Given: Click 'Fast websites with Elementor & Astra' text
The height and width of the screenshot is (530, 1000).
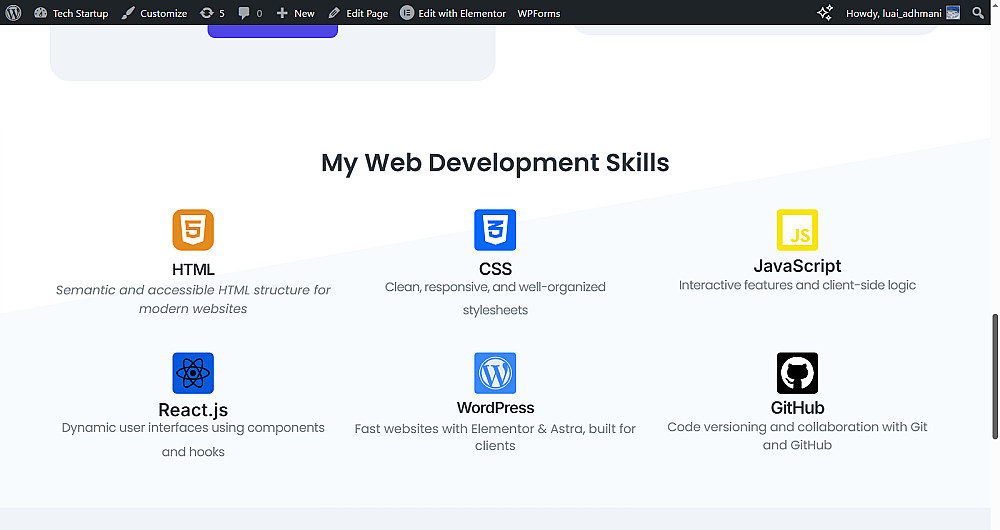Looking at the screenshot, I should click(x=495, y=437).
